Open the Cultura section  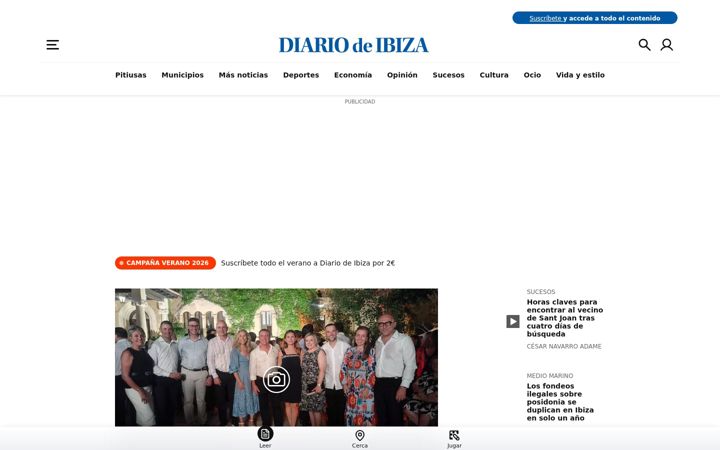click(494, 75)
